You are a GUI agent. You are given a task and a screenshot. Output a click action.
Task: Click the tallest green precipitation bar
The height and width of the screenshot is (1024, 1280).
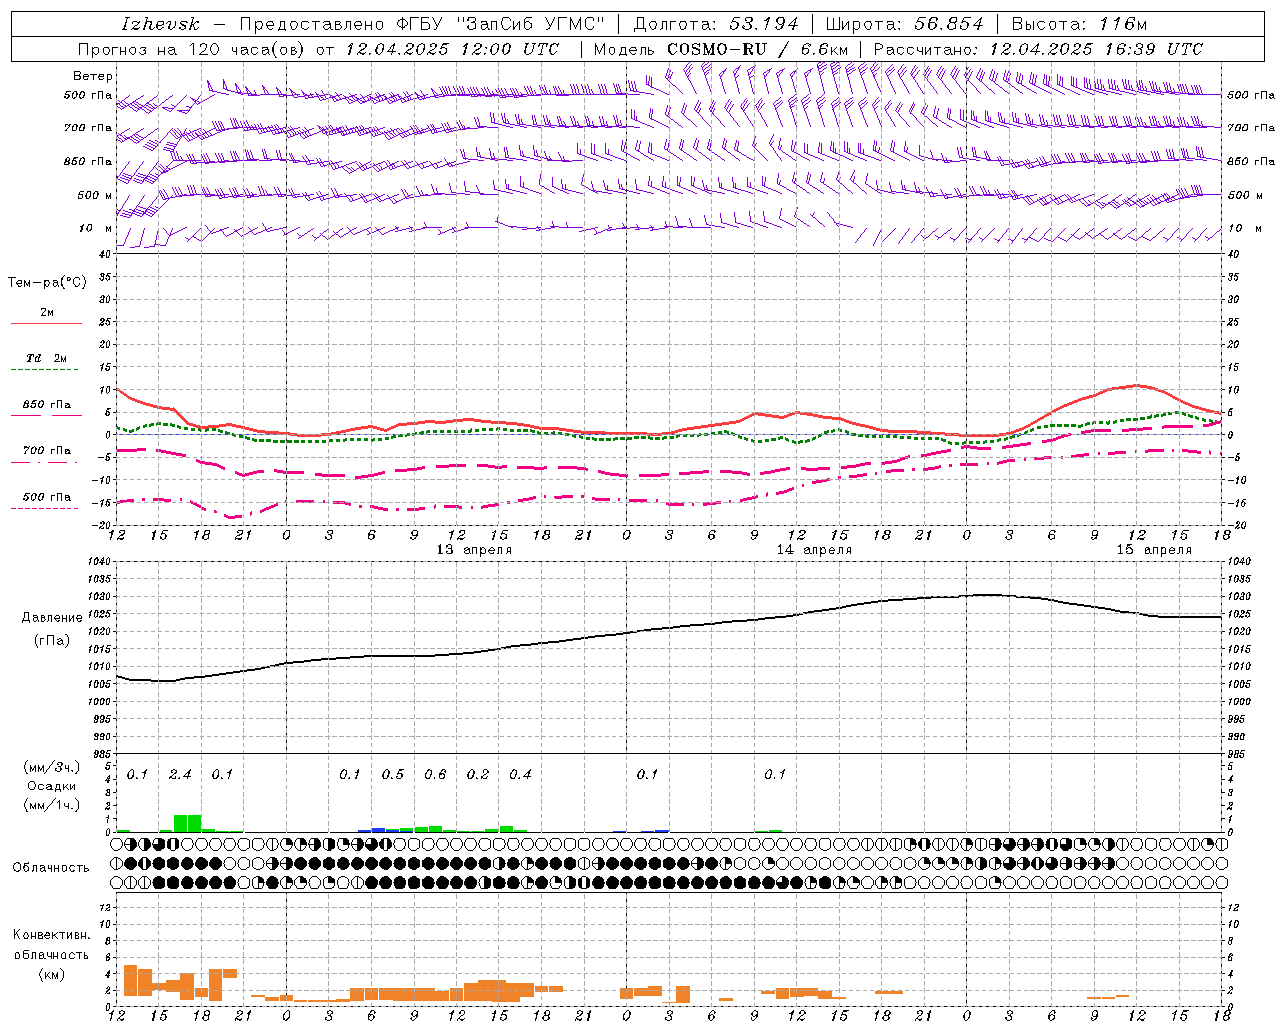[187, 823]
